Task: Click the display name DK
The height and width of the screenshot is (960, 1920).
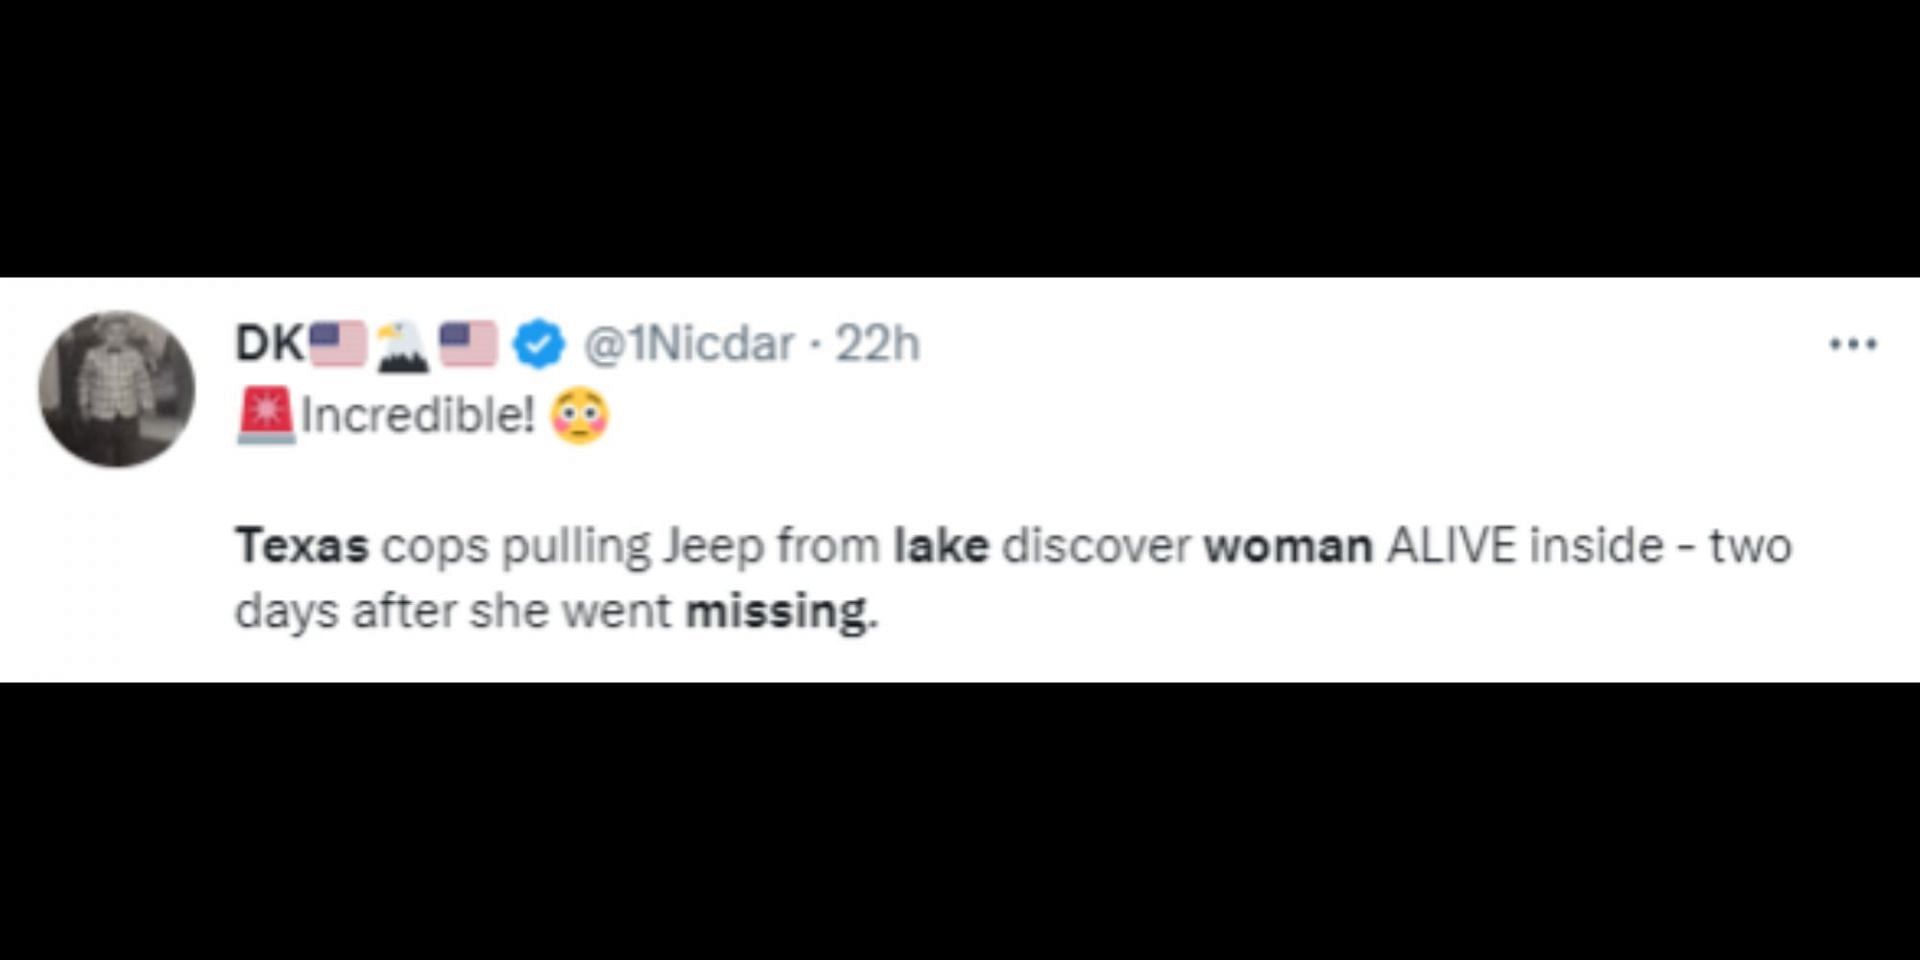Action: point(269,344)
